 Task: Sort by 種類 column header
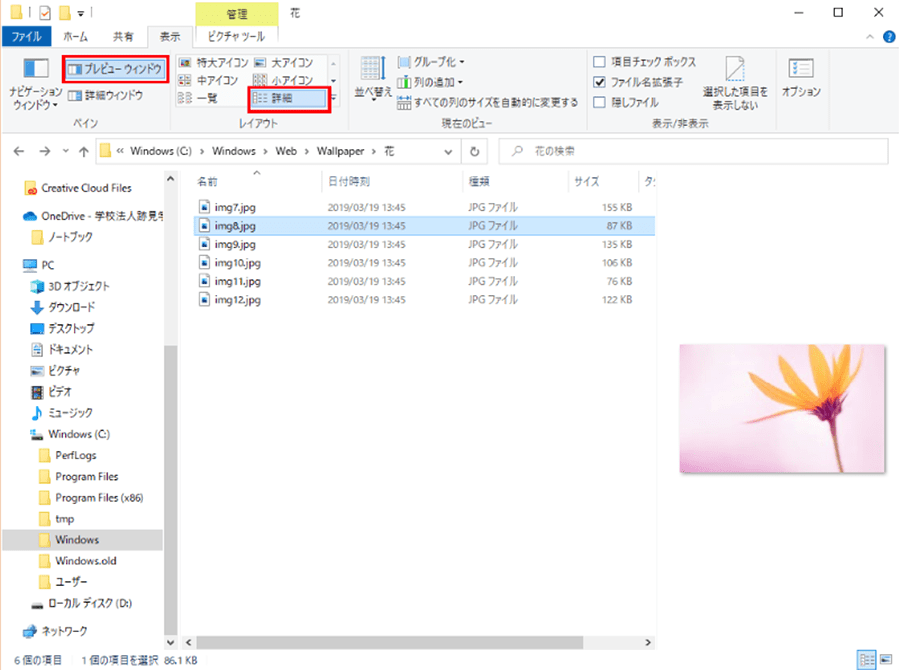click(x=515, y=181)
